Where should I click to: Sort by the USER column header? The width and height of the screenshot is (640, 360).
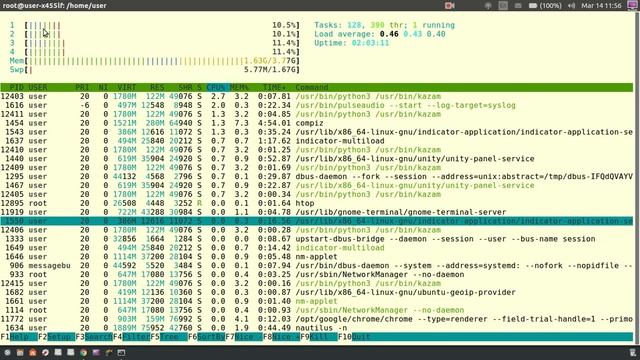coord(38,87)
